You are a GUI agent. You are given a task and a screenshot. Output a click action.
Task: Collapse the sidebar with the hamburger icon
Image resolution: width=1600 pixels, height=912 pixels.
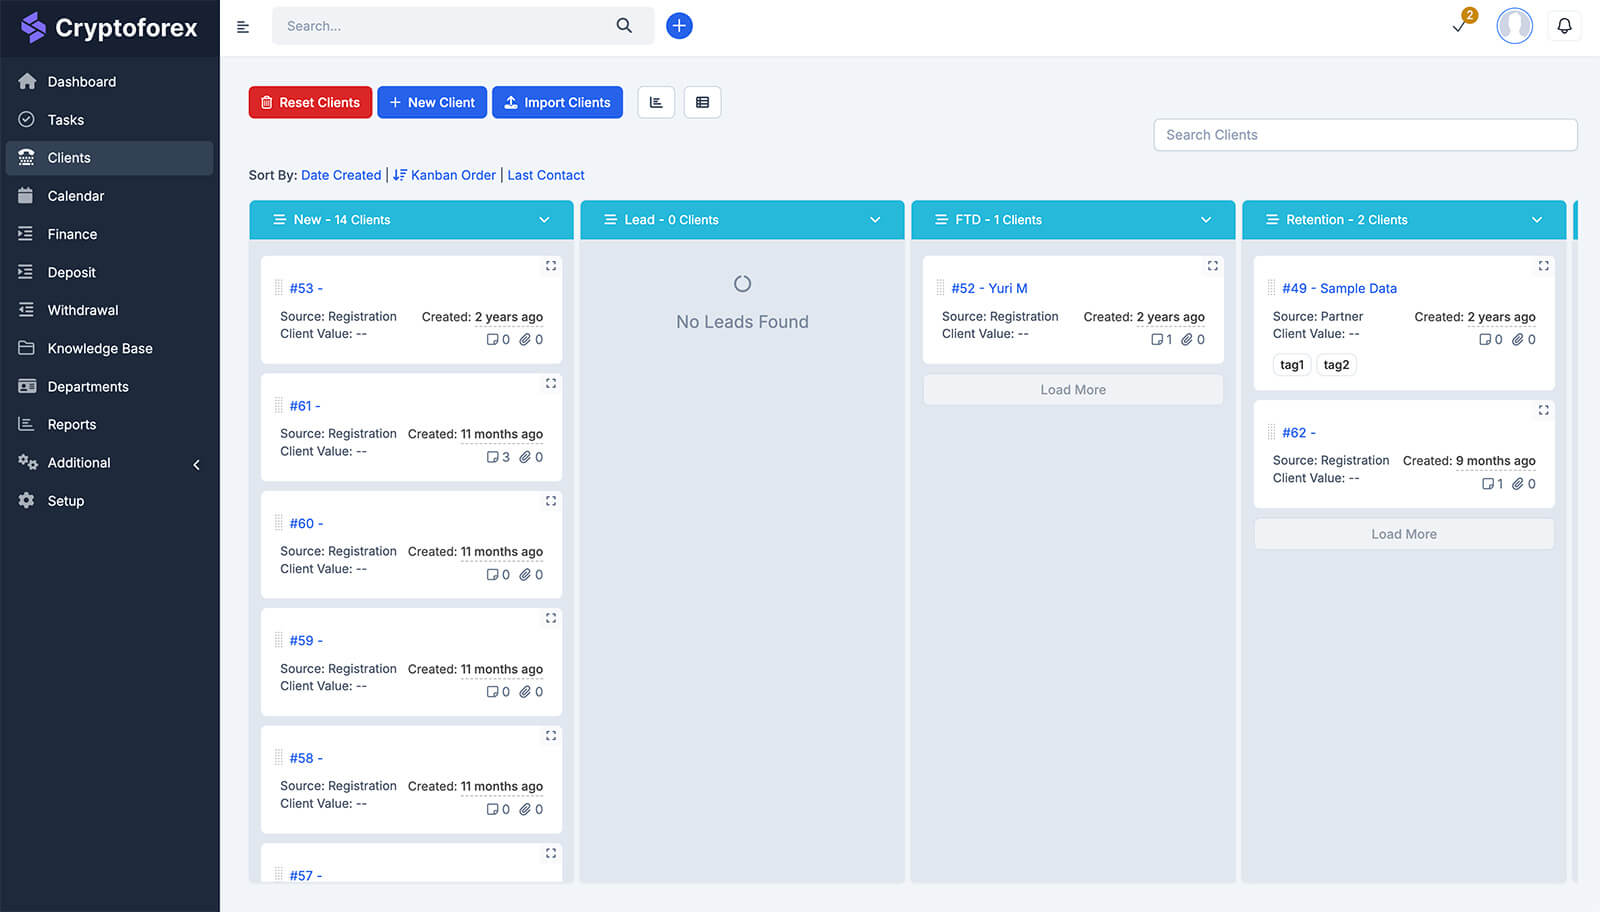click(243, 26)
